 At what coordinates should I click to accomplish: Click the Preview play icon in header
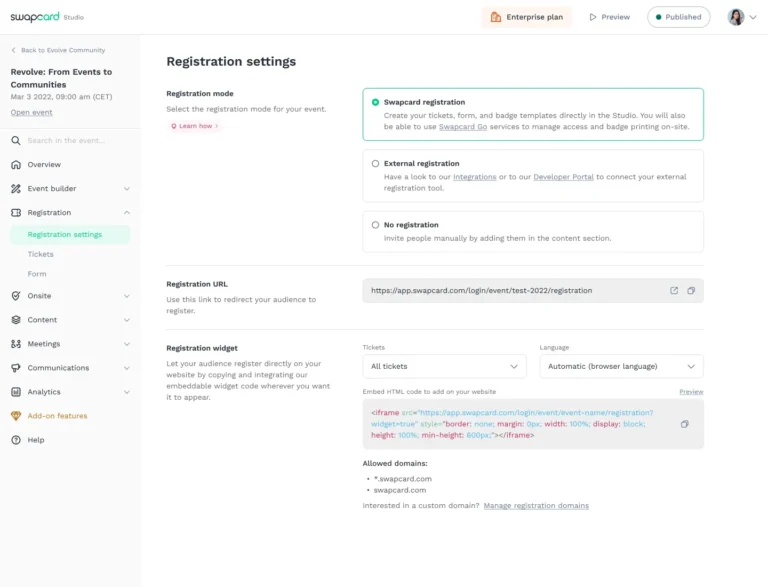click(593, 17)
